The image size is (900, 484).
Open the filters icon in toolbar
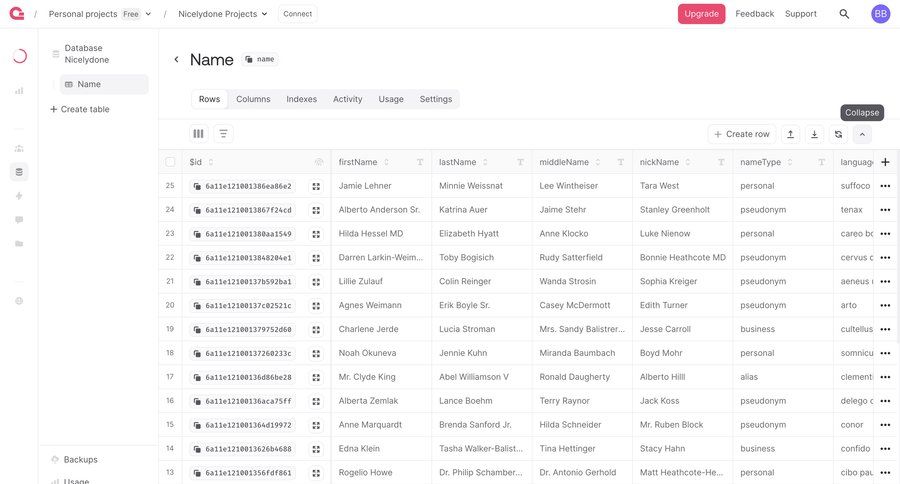pos(223,134)
